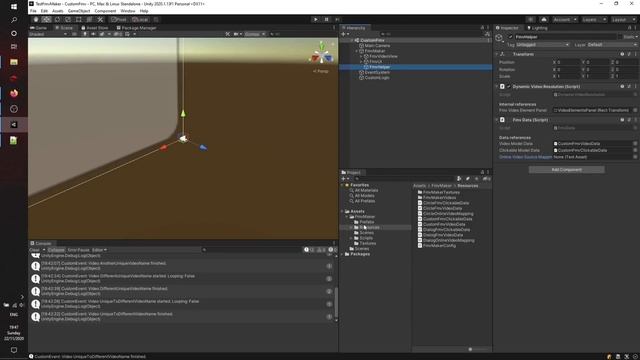Click Add Component button

(567, 169)
